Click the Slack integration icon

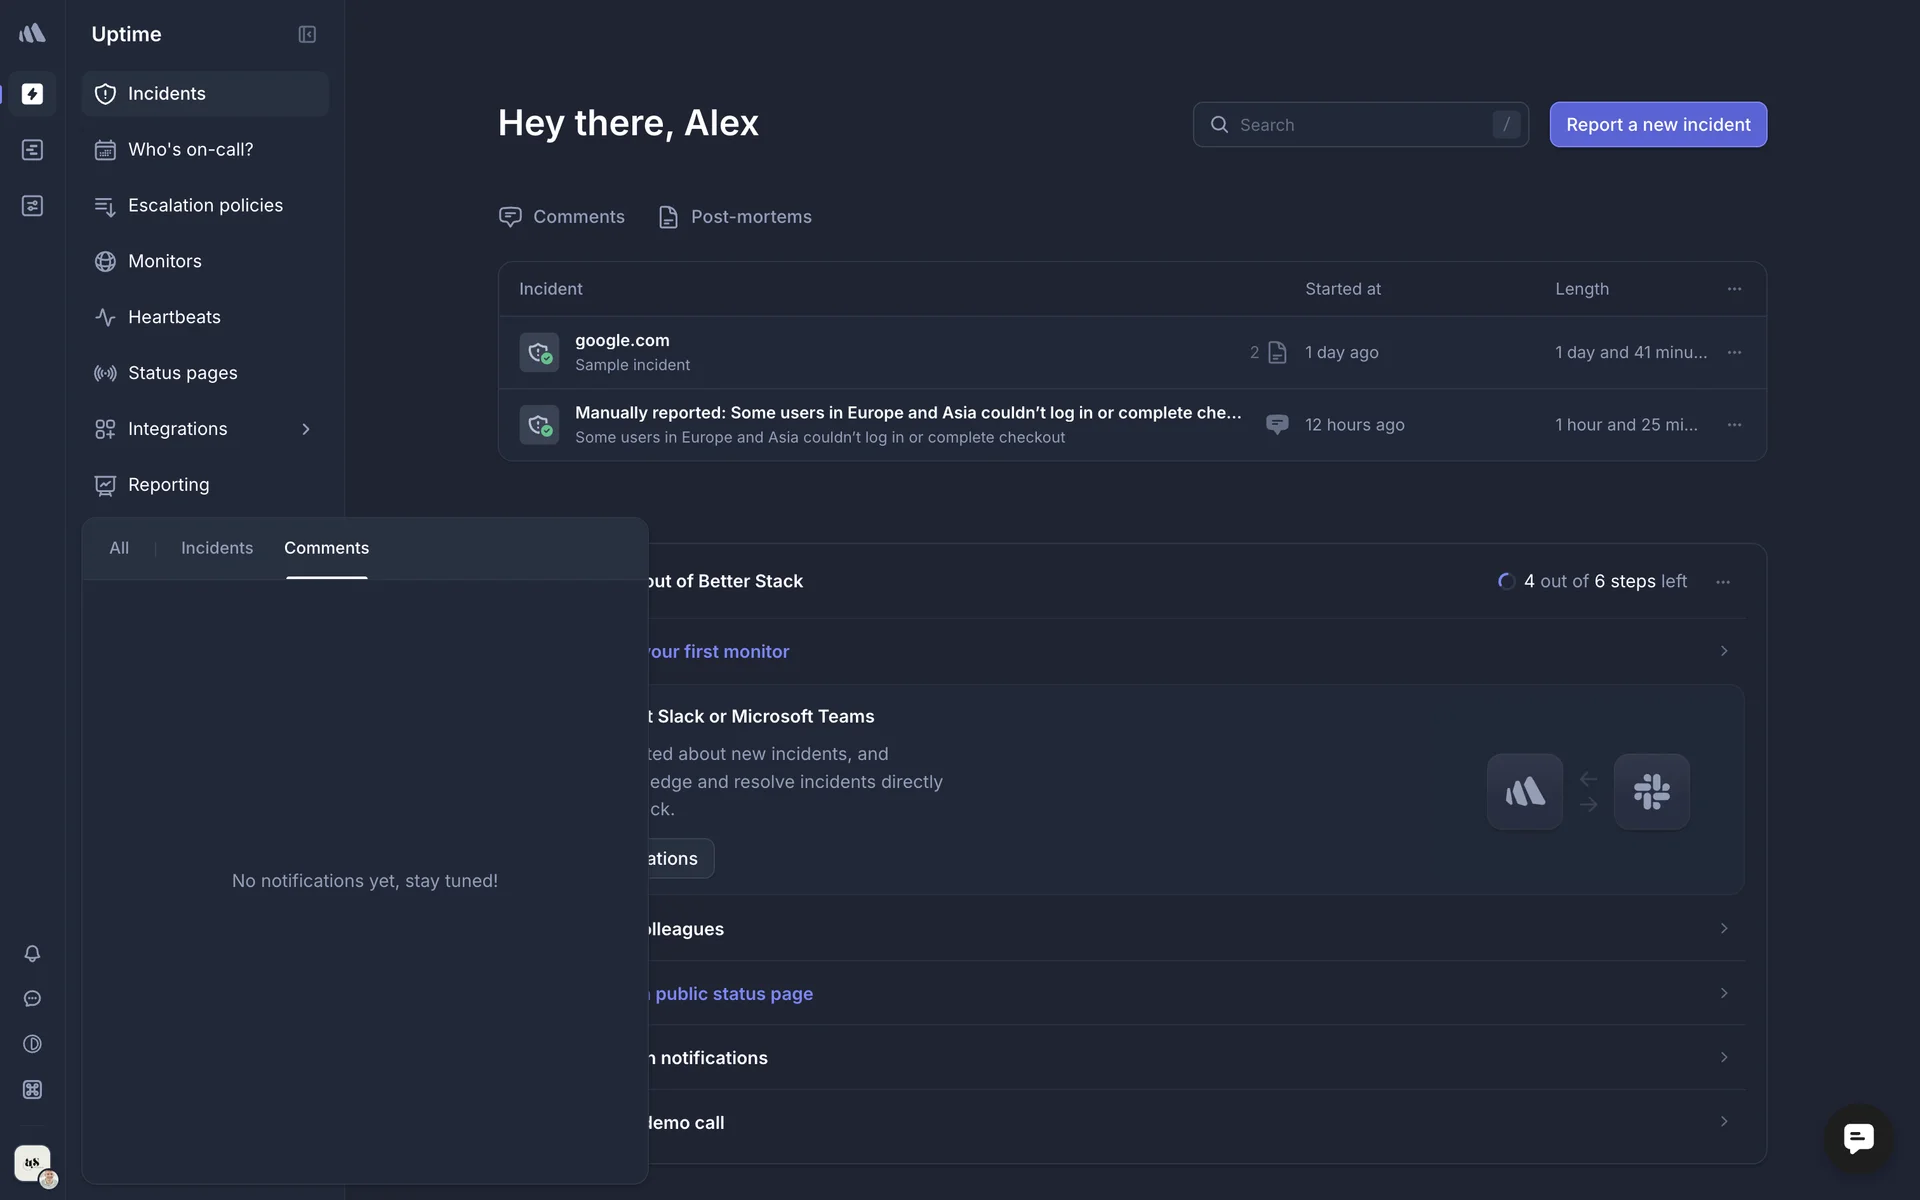pos(1651,792)
